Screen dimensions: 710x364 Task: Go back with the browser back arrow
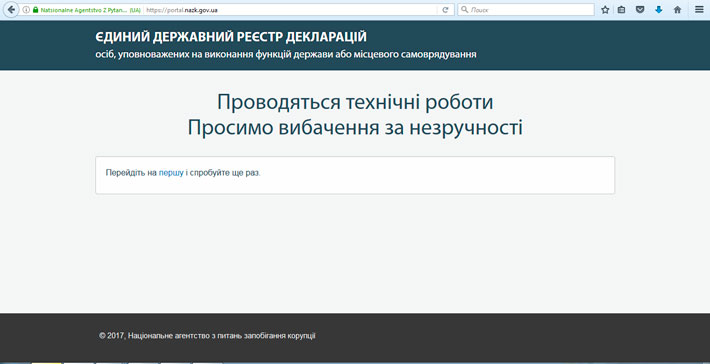(10, 10)
